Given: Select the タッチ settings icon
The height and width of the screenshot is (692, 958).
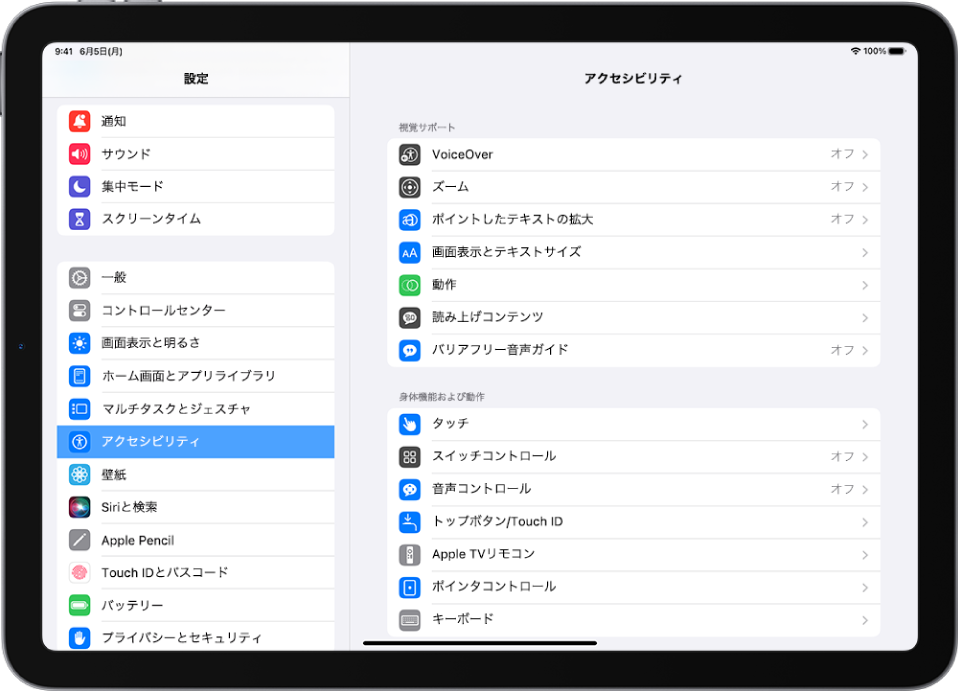Looking at the screenshot, I should (409, 424).
